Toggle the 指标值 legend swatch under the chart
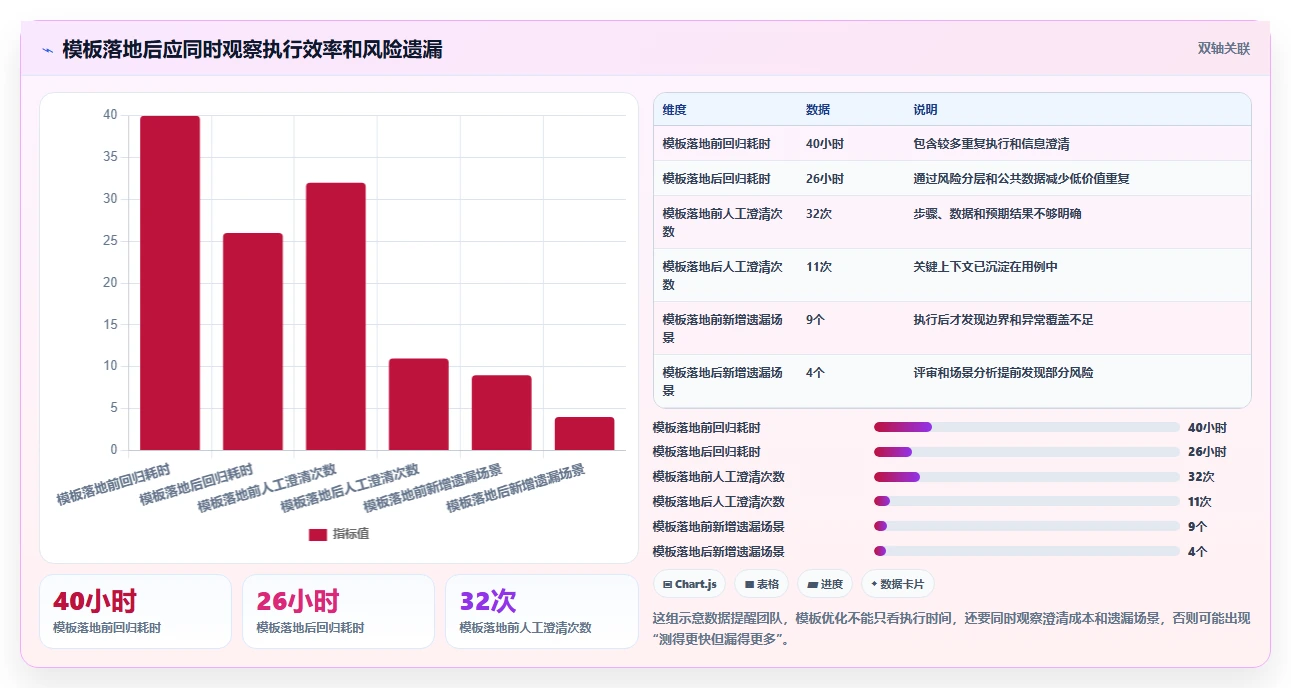Viewport: 1291px width, 688px height. tap(318, 534)
